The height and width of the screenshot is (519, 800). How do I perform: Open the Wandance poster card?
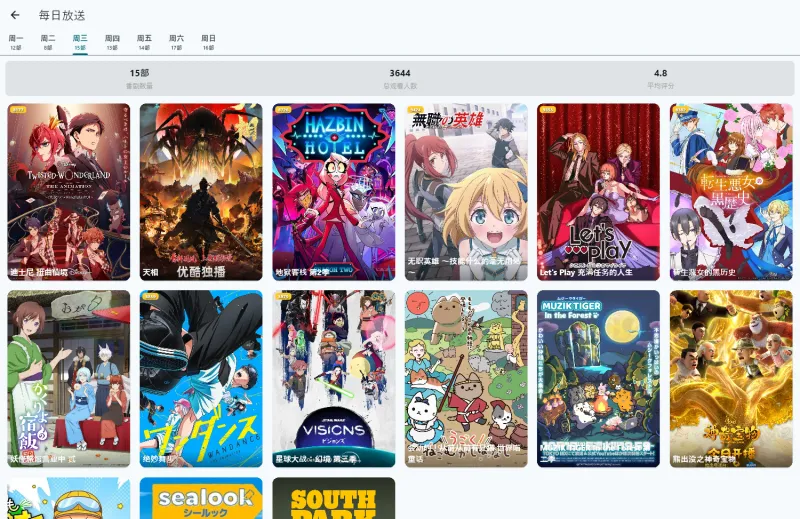[x=201, y=379]
